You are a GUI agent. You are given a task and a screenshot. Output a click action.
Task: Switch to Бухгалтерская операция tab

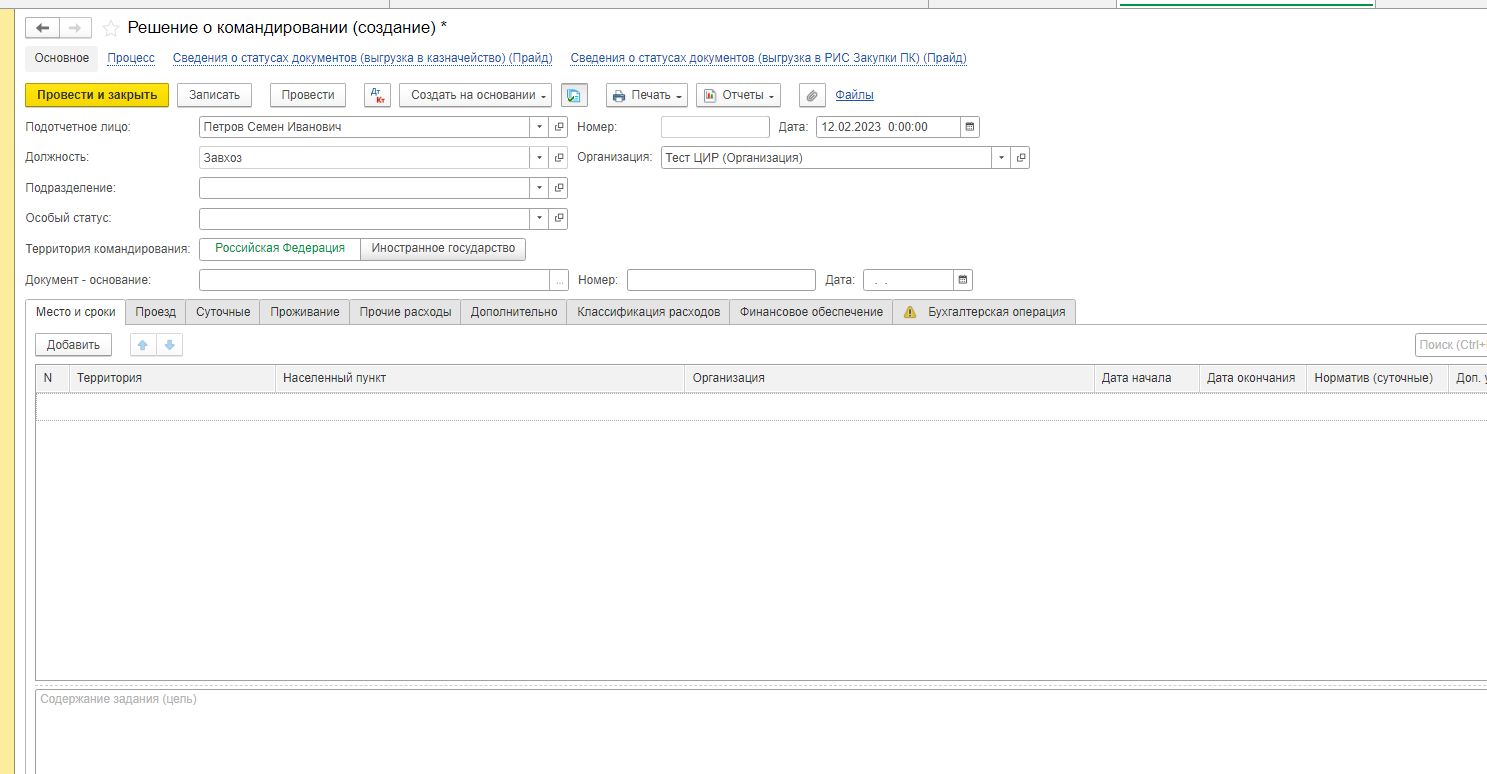click(985, 312)
